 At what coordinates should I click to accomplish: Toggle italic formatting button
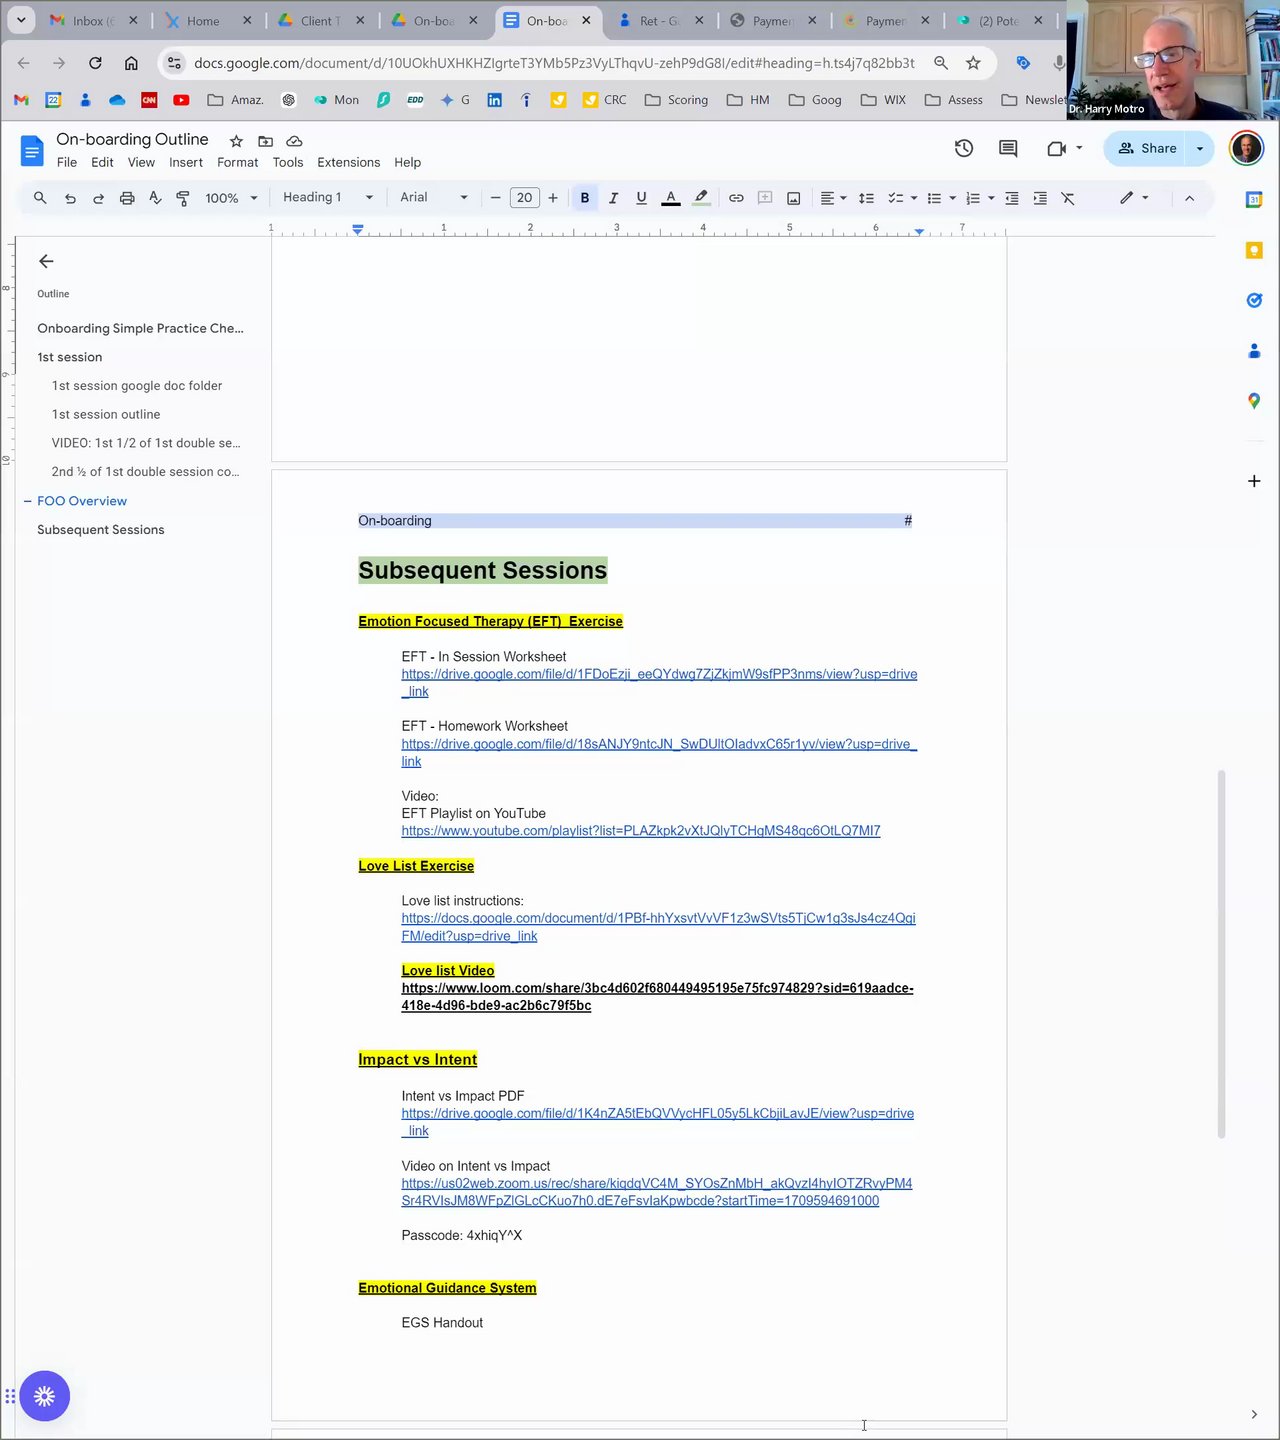point(613,198)
